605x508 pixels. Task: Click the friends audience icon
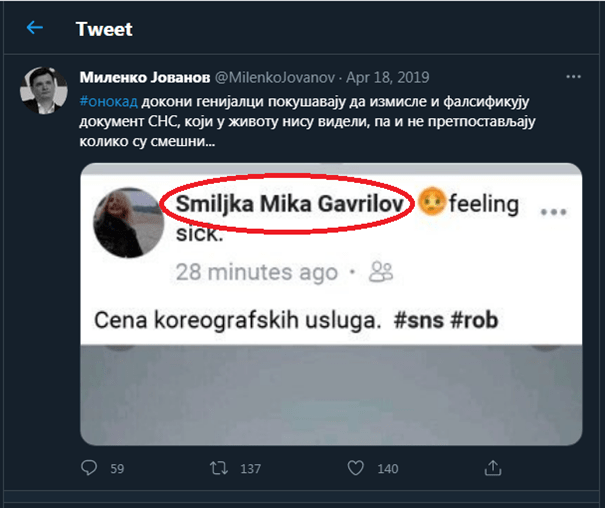click(381, 271)
